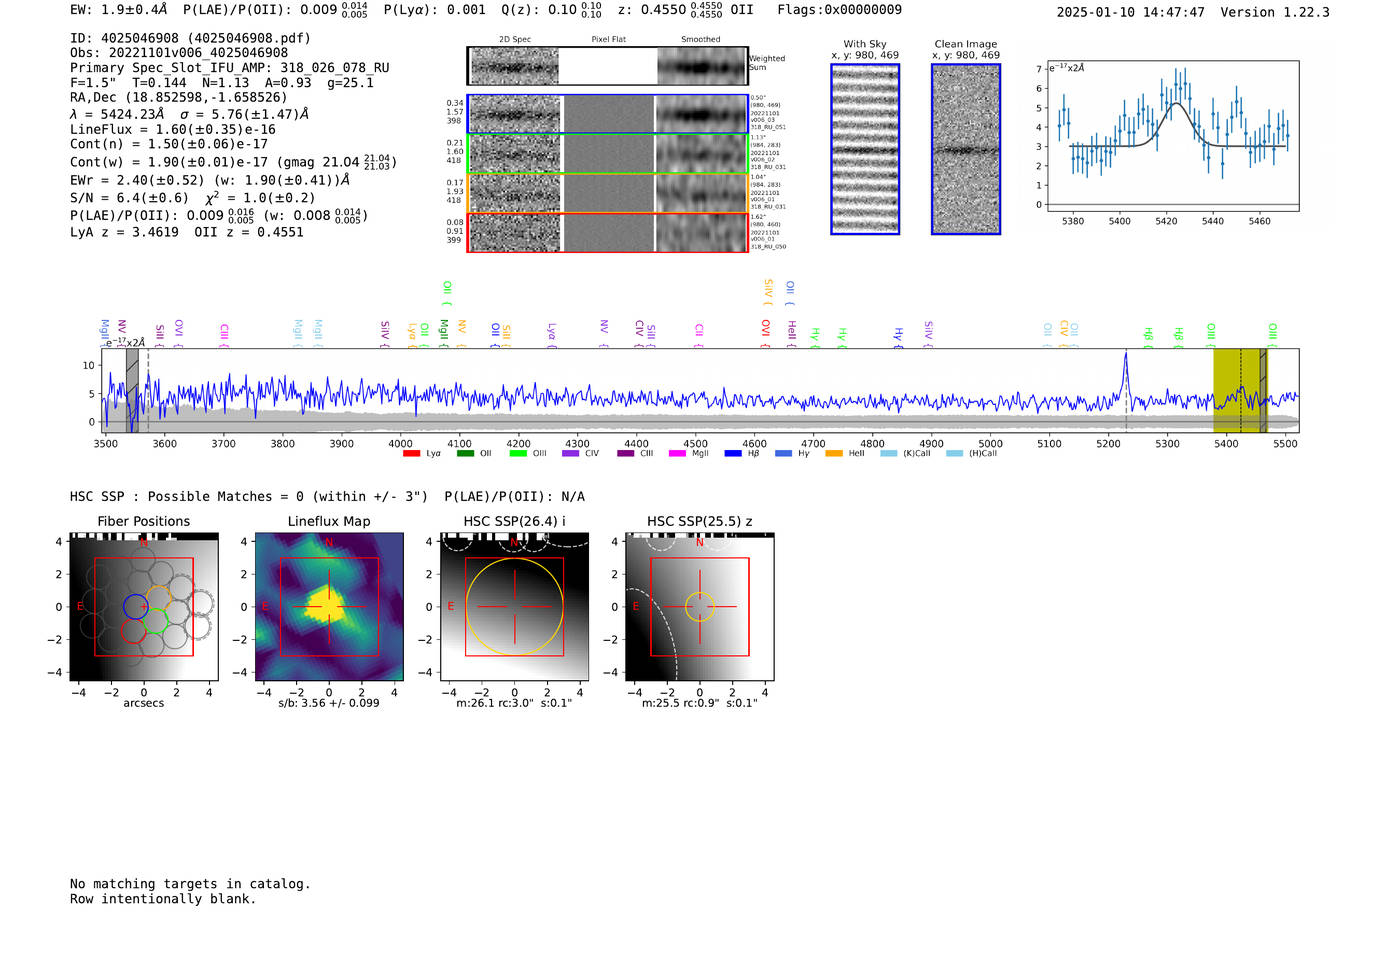This screenshot has height=953, width=1400.
Task: Open the Lineflux Map panel
Action: click(329, 607)
